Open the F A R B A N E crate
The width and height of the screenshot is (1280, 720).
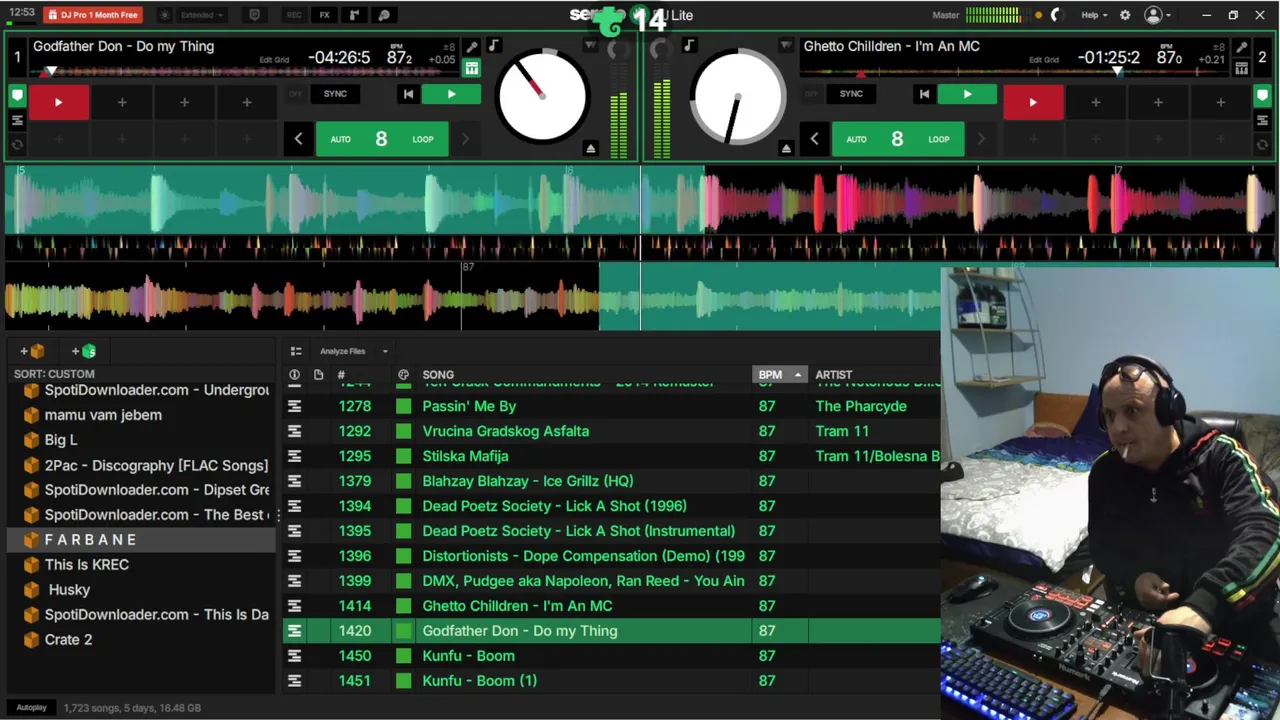140,540
